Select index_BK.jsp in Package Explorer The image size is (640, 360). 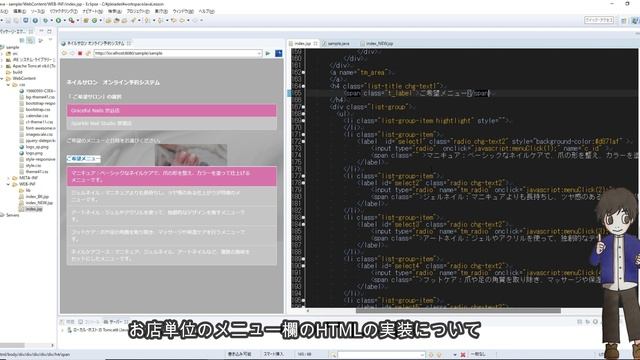tap(37, 197)
